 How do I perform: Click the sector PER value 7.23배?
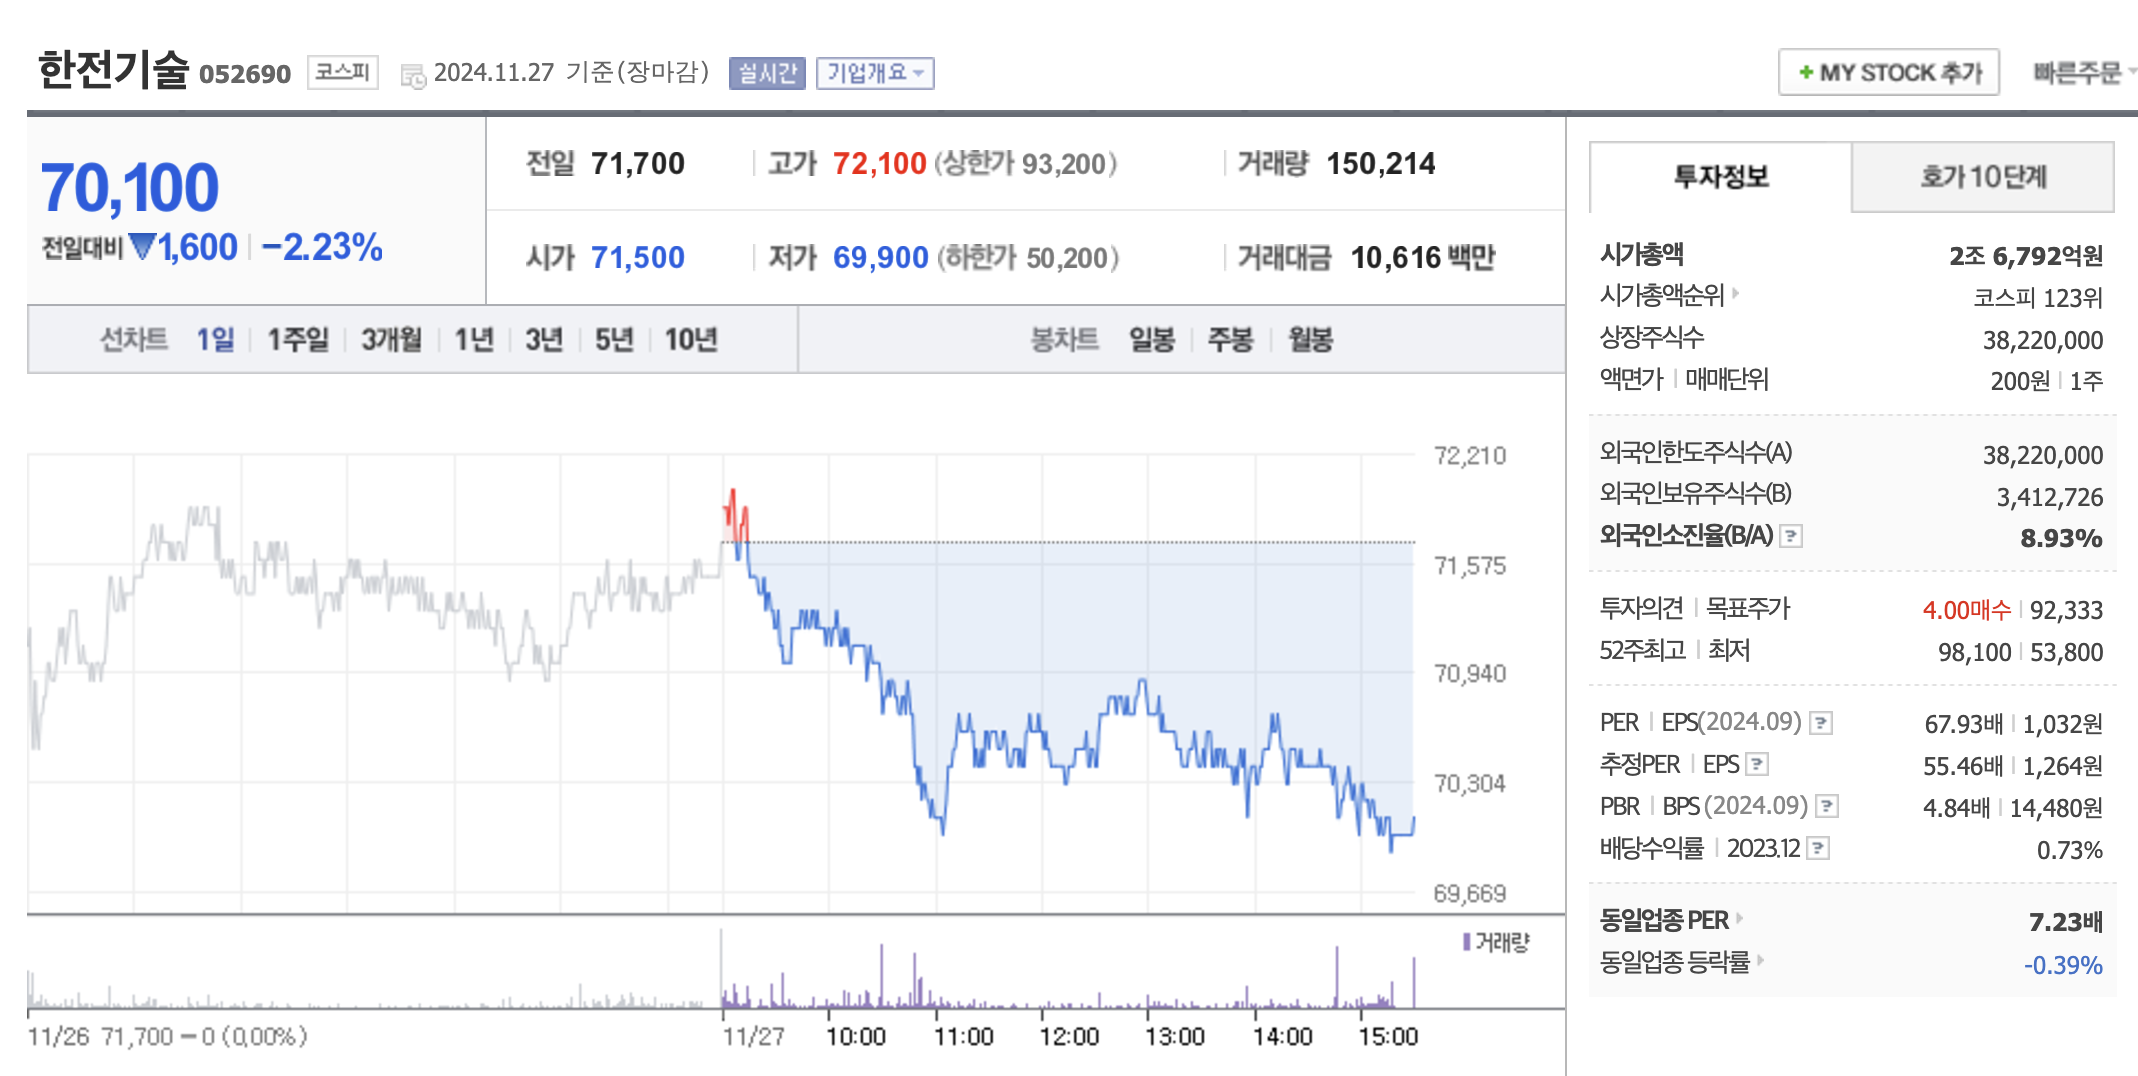pyautogui.click(x=2065, y=922)
